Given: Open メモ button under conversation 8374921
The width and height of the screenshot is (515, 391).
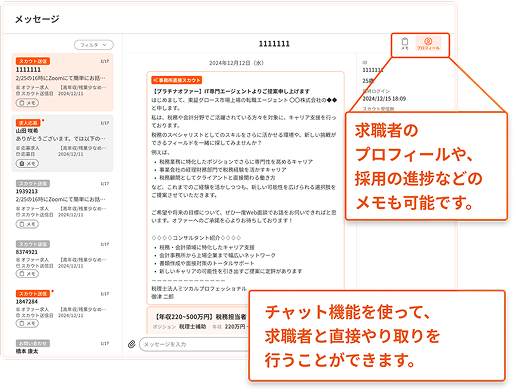Looking at the screenshot, I should tap(27, 274).
